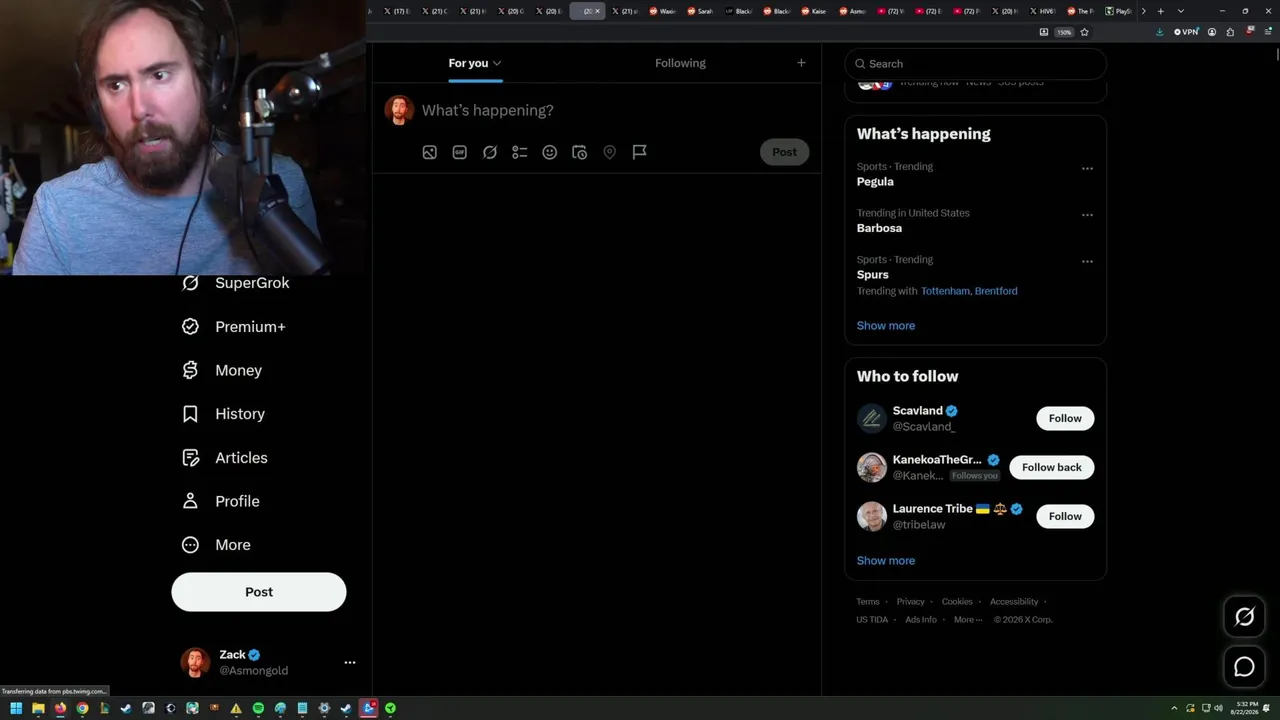Open the Terms footer link
1280x720 pixels.
tap(868, 602)
